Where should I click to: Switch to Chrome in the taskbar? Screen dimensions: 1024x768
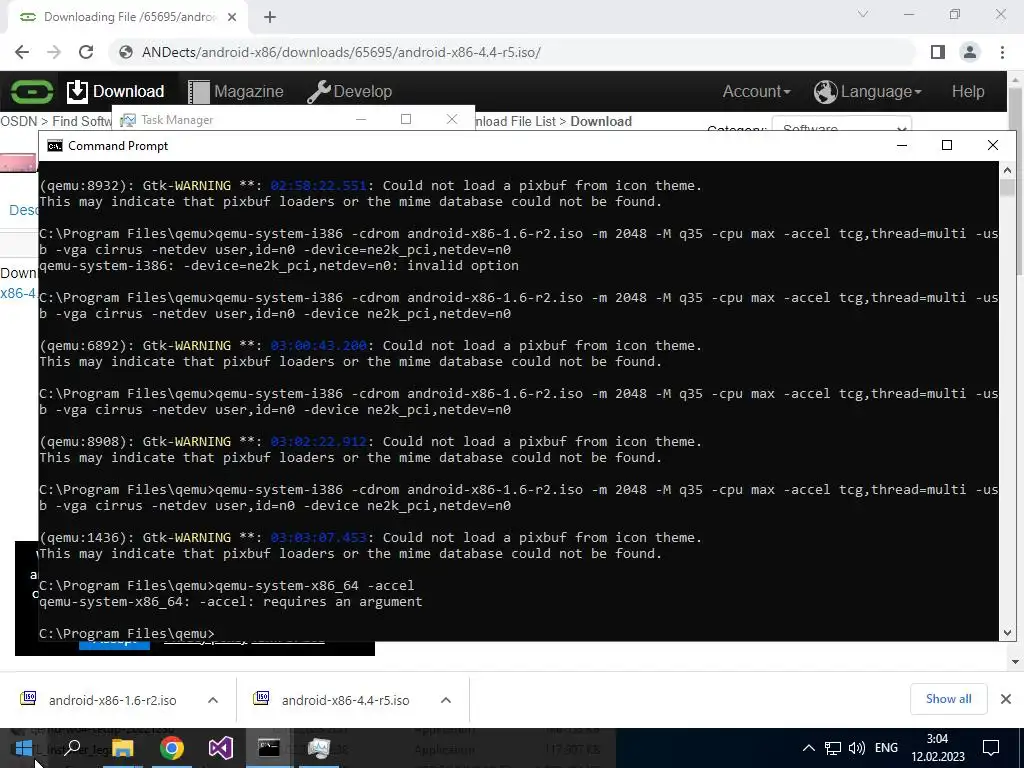(172, 748)
